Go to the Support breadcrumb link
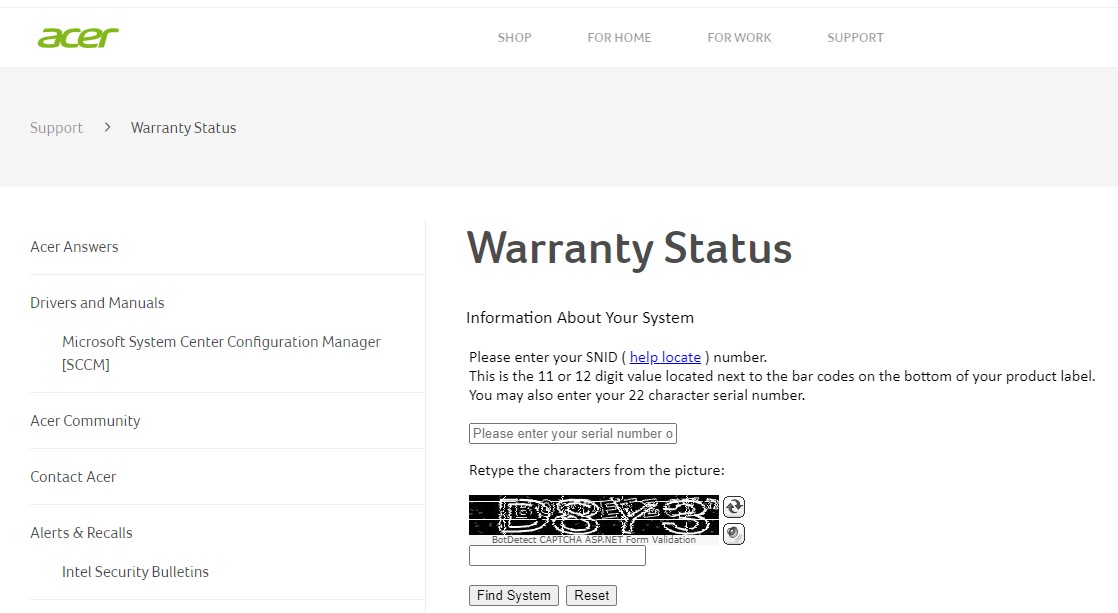The width and height of the screenshot is (1118, 613). [x=56, y=128]
